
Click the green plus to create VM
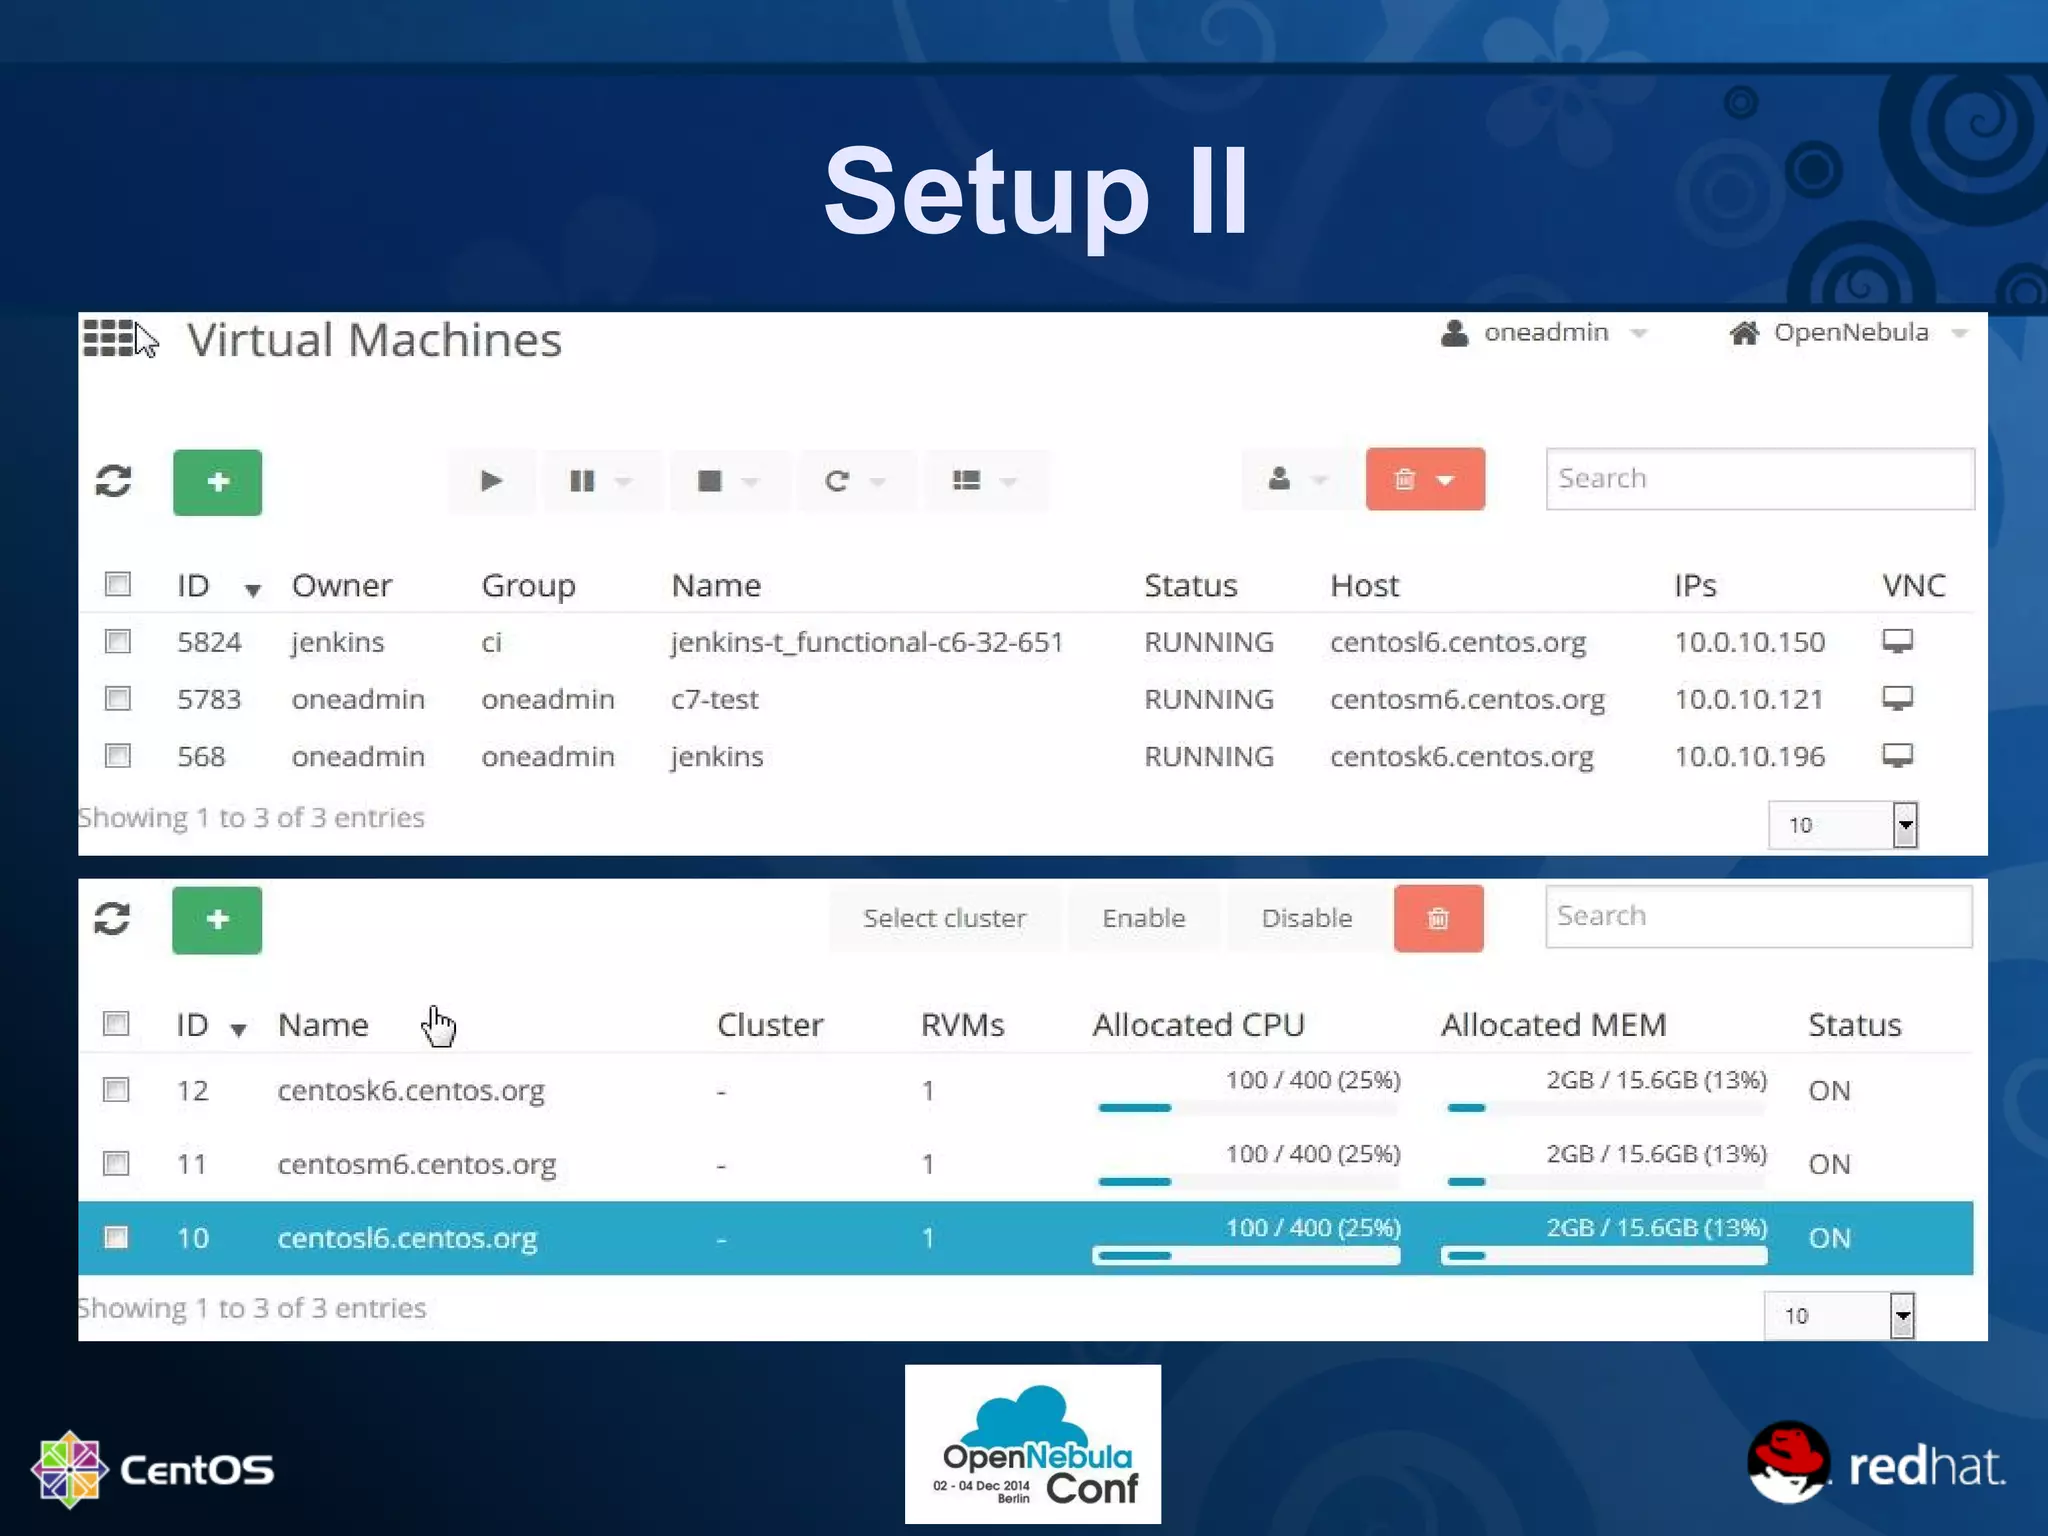217,482
